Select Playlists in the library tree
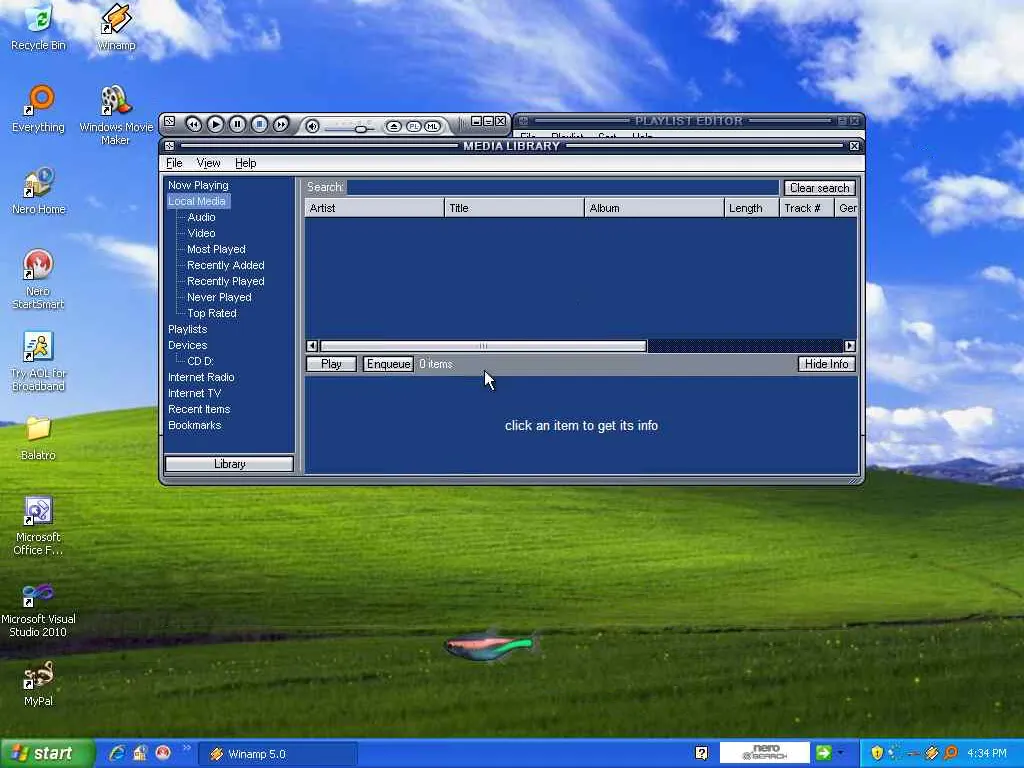Image resolution: width=1024 pixels, height=768 pixels. point(187,329)
